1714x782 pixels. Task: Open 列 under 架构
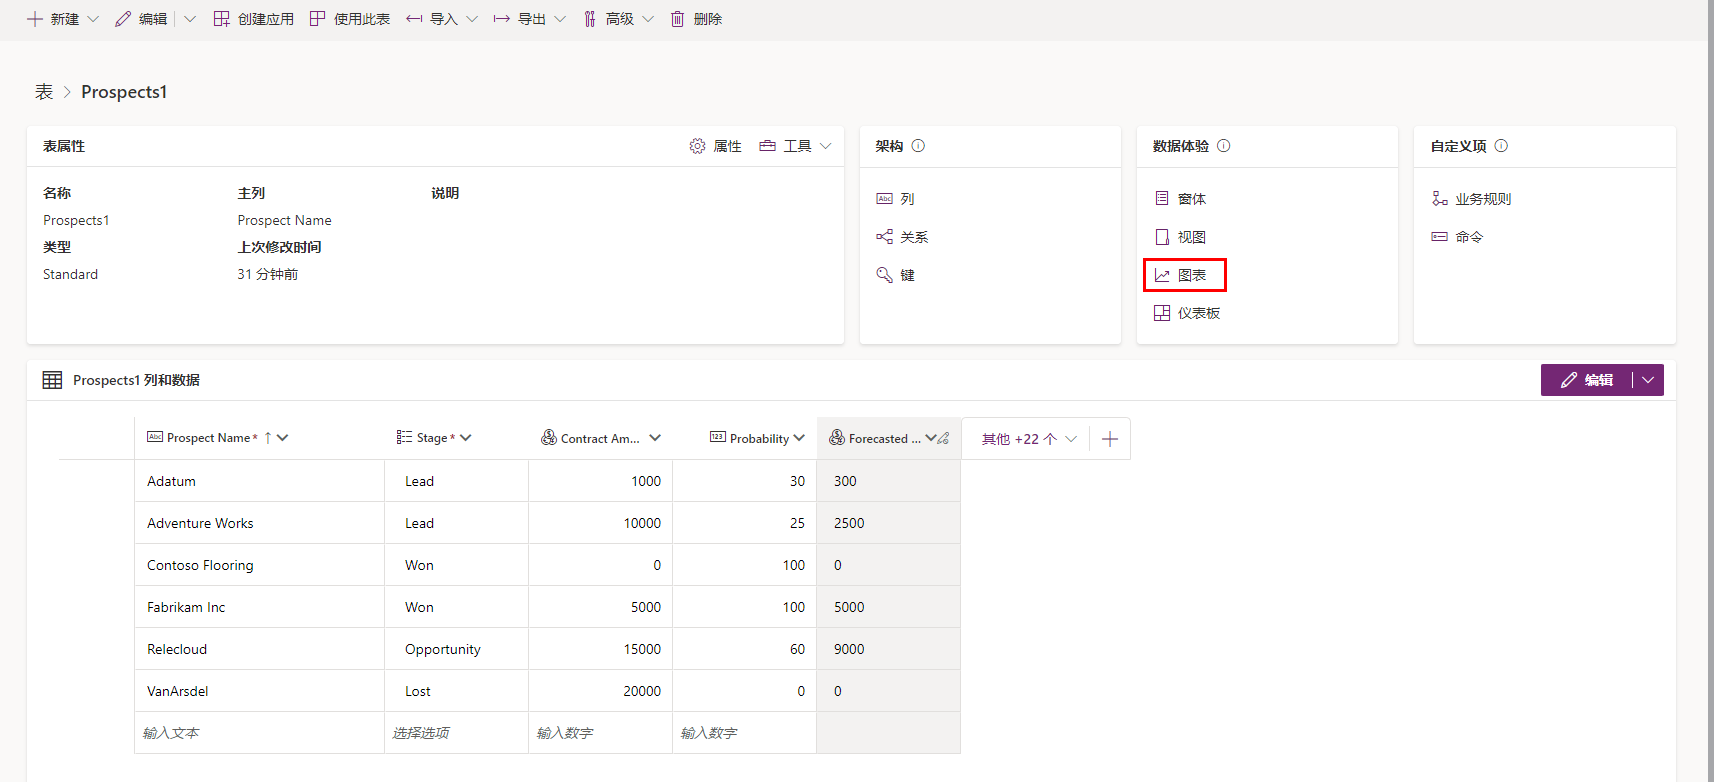coord(895,199)
